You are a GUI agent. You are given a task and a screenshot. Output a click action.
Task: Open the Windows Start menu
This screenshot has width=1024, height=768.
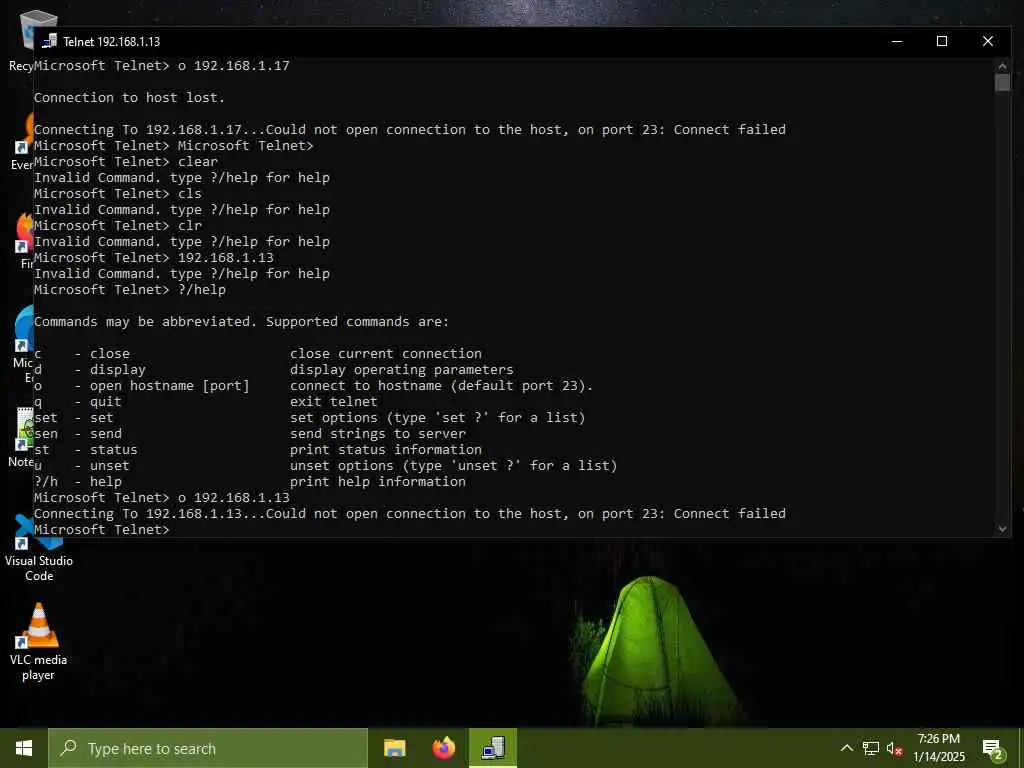(24, 748)
